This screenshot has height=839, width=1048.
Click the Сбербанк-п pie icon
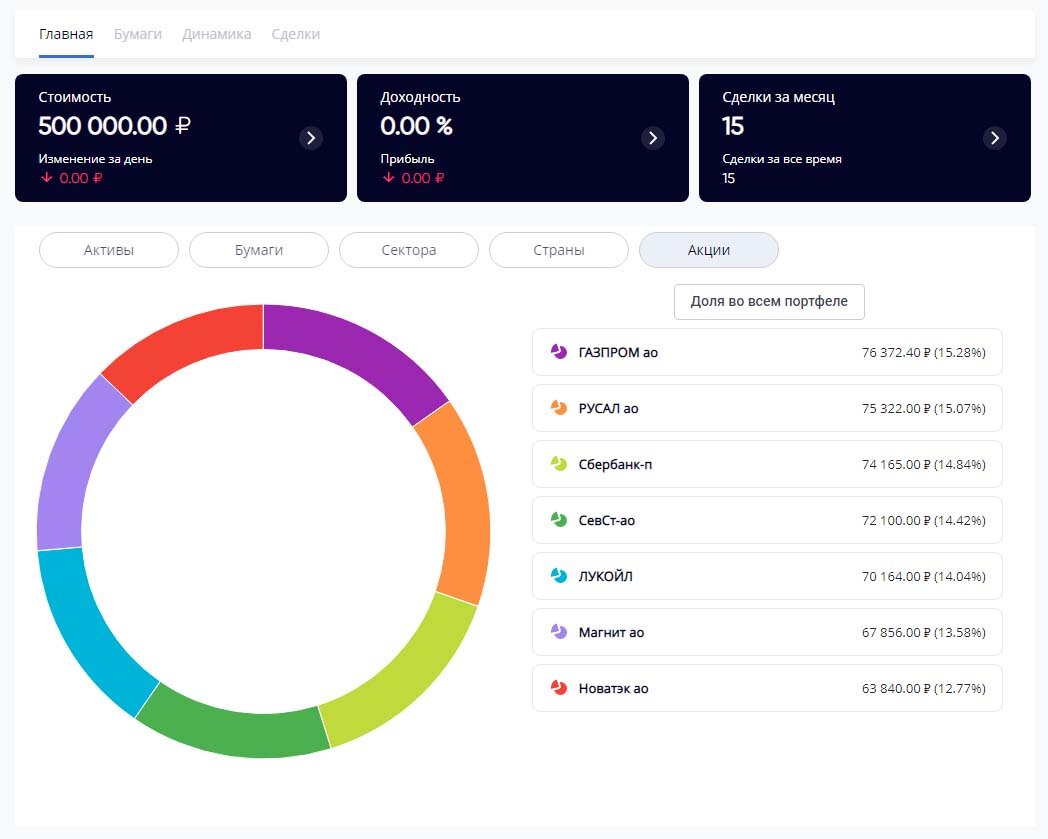click(559, 464)
